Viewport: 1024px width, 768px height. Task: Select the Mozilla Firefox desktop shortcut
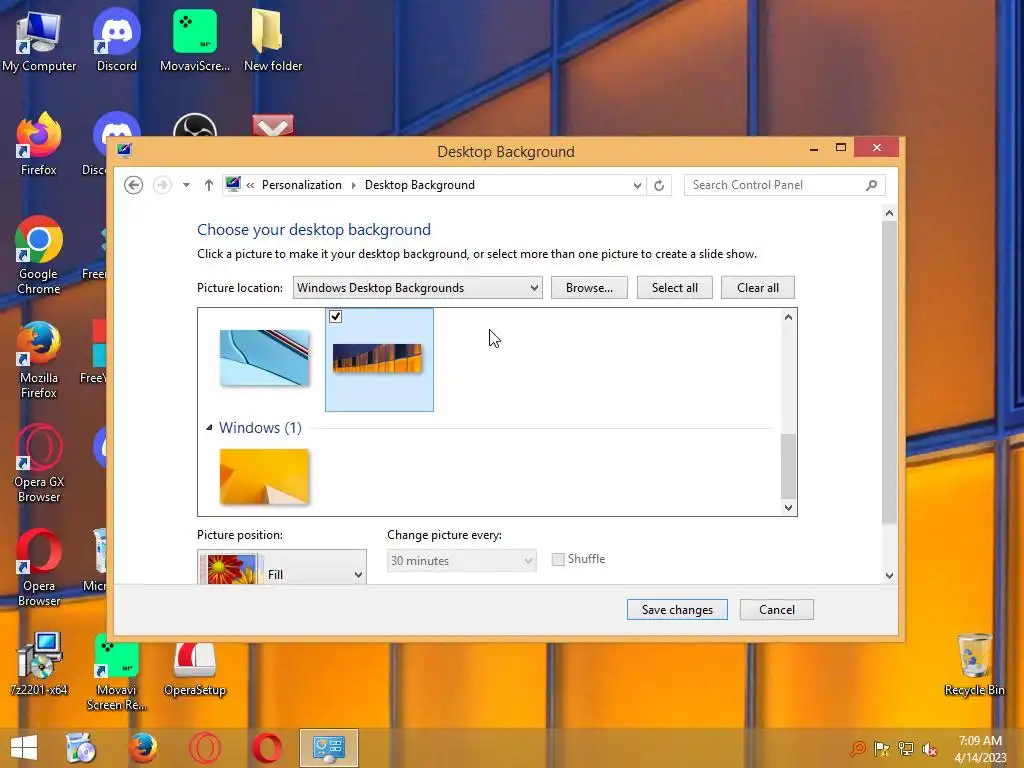(39, 359)
